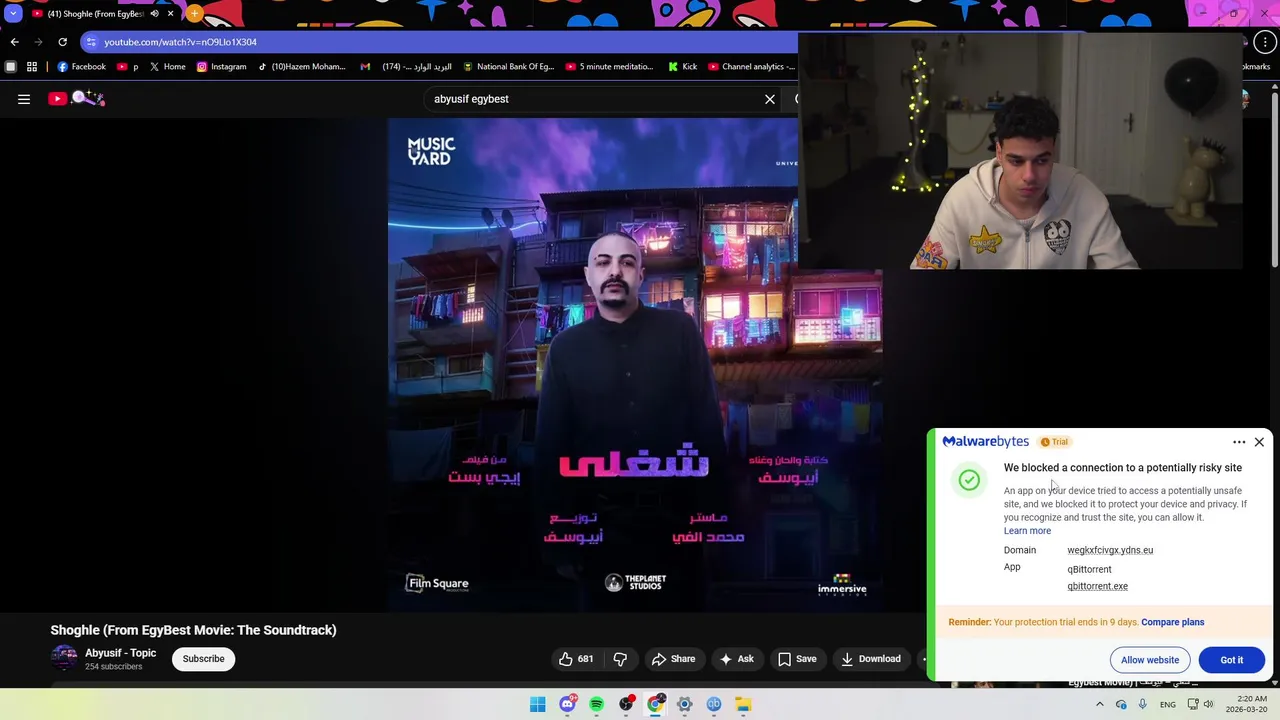1280x720 pixels.
Task: Mute the Shoghle tab audio icon
Action: [x=154, y=14]
